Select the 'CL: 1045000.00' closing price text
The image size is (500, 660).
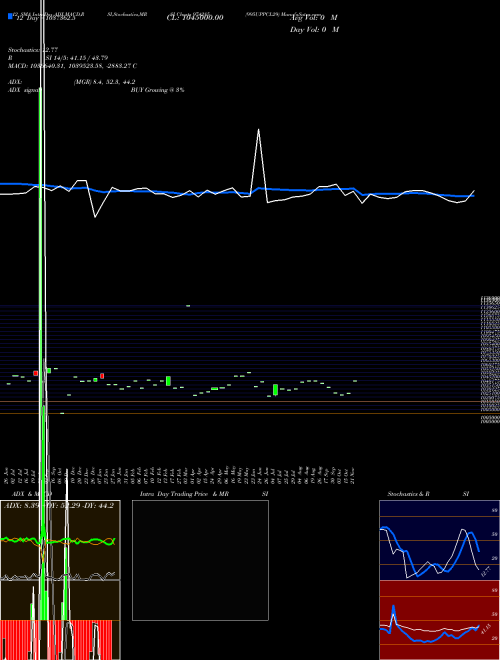point(195,18)
